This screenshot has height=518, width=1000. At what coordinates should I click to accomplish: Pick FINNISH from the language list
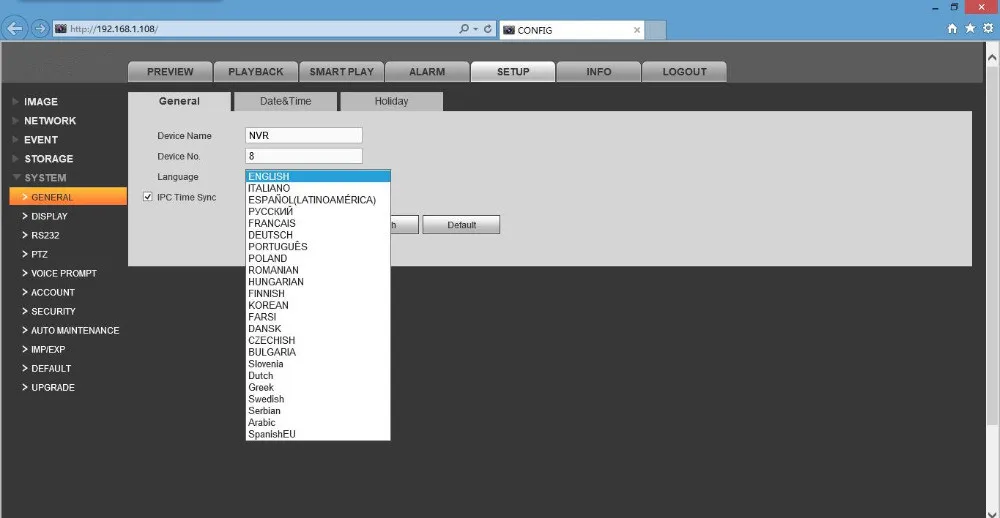tap(318, 293)
